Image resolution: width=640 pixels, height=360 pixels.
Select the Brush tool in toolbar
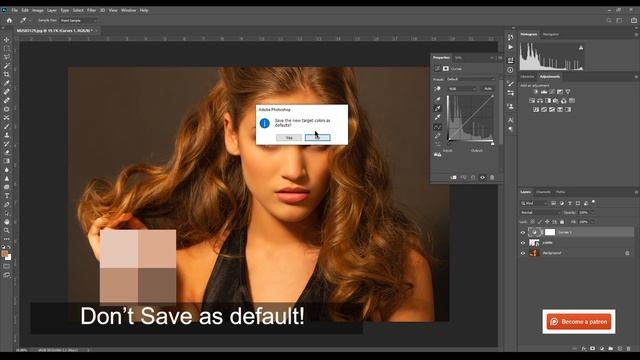7,127
